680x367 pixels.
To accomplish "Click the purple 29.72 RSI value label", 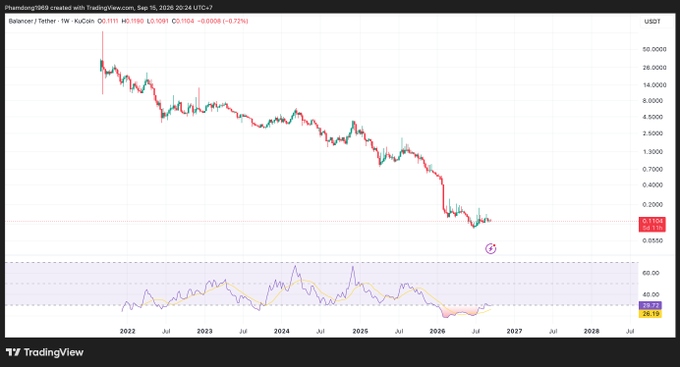I will point(651,305).
